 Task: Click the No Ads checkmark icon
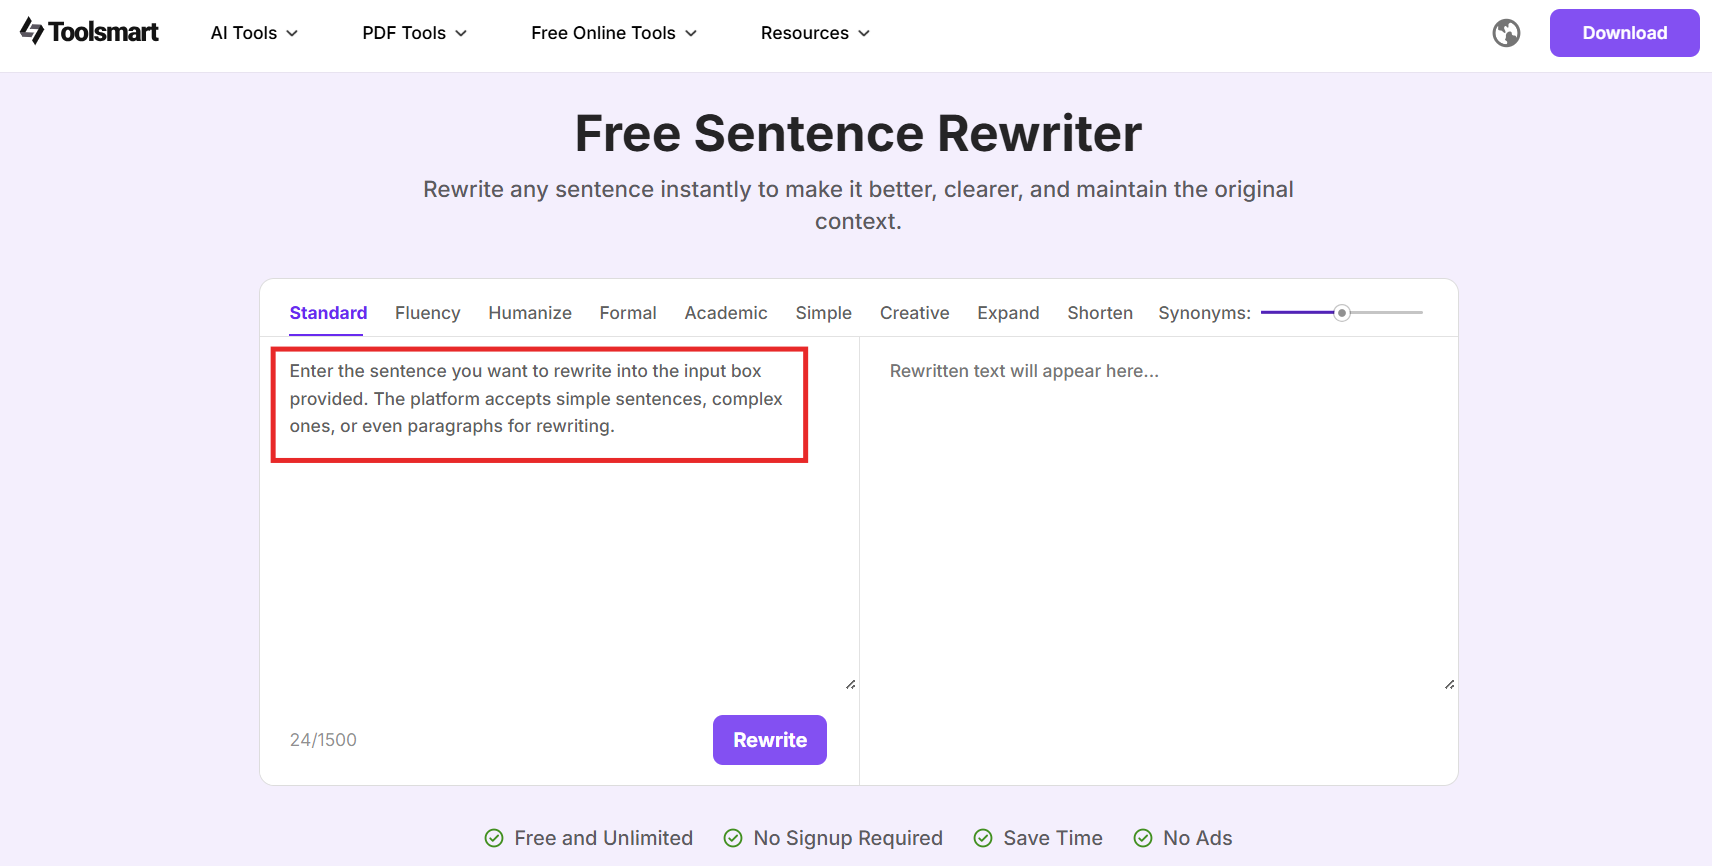coord(1143,838)
